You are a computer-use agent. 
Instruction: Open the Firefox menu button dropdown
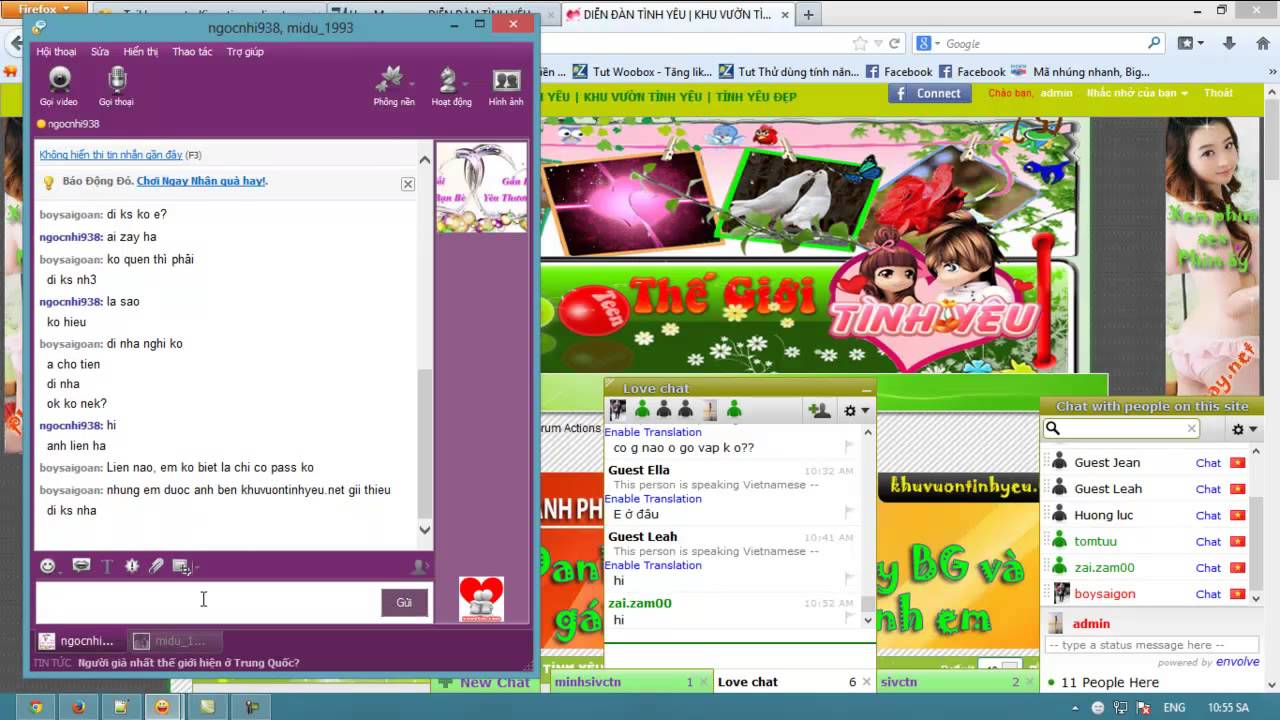(42, 8)
